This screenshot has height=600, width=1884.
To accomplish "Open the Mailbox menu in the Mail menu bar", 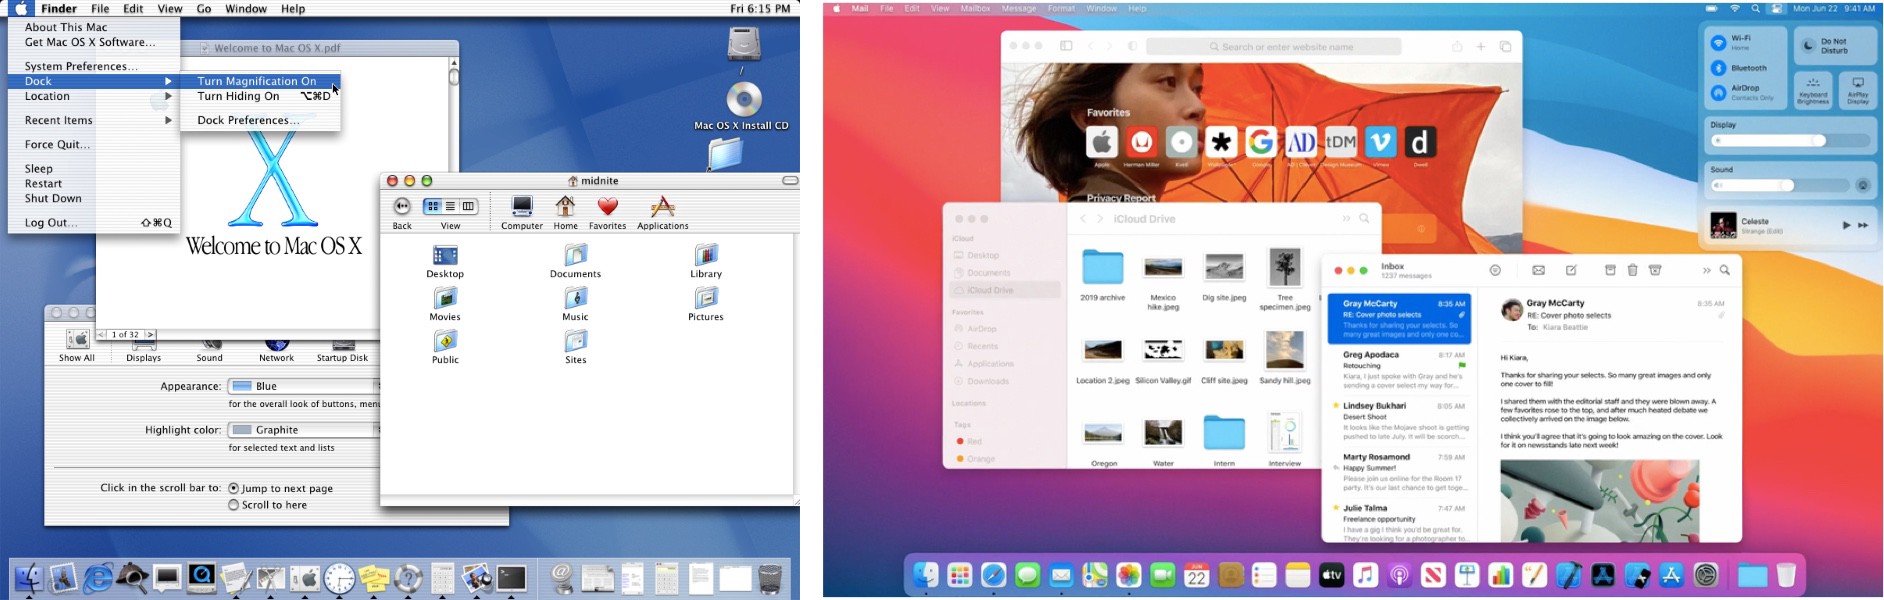I will point(975,9).
